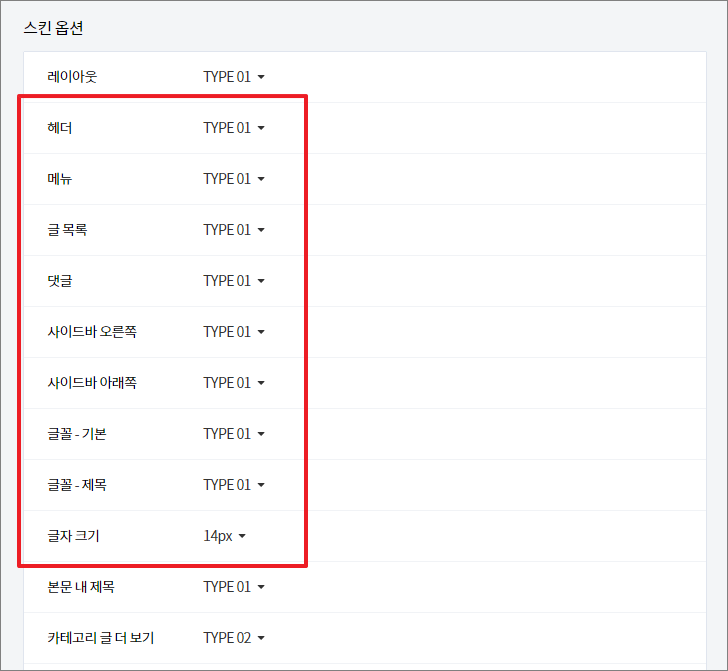Expand the 댓글 TYPE 01 dropdown
Viewport: 728px width, 671px height.
pos(234,281)
